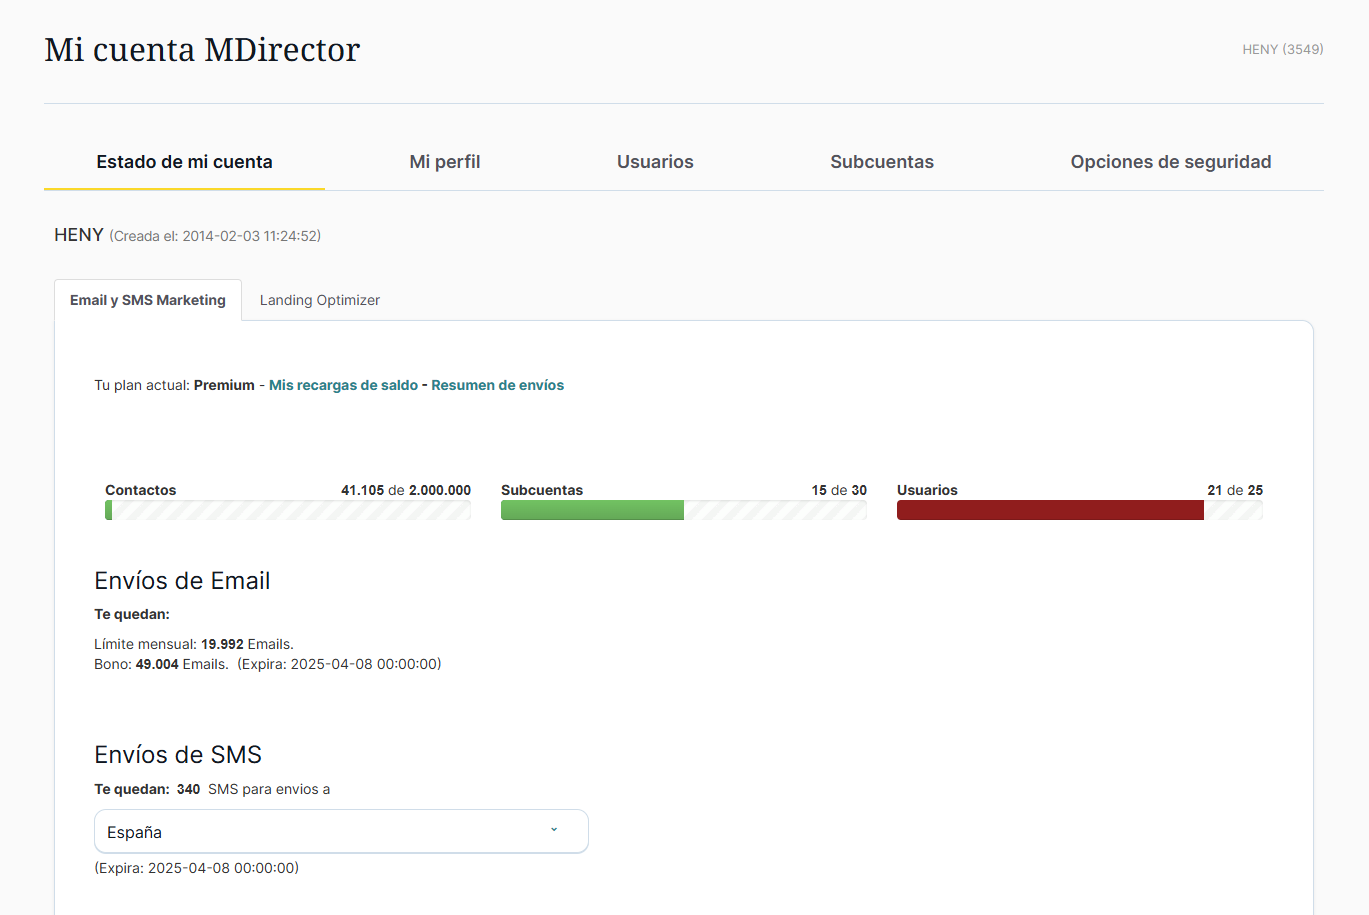
Task: Click the green Subcuentas progress bar
Action: tap(592, 510)
